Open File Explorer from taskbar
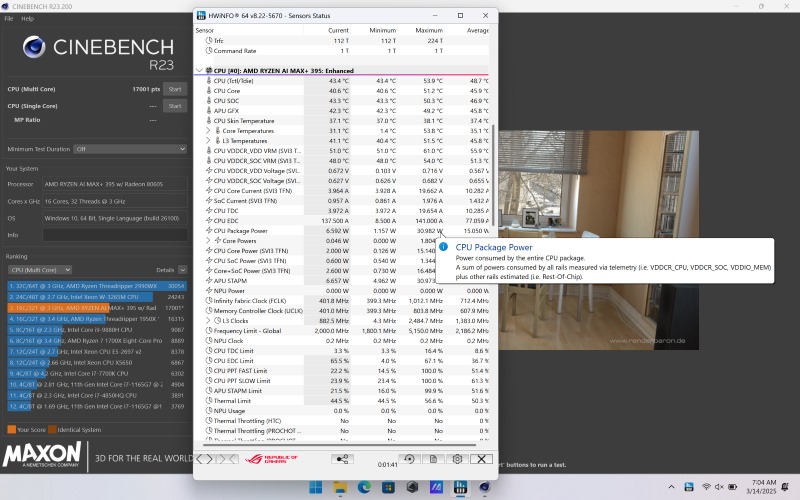The image size is (800, 500). 340,487
